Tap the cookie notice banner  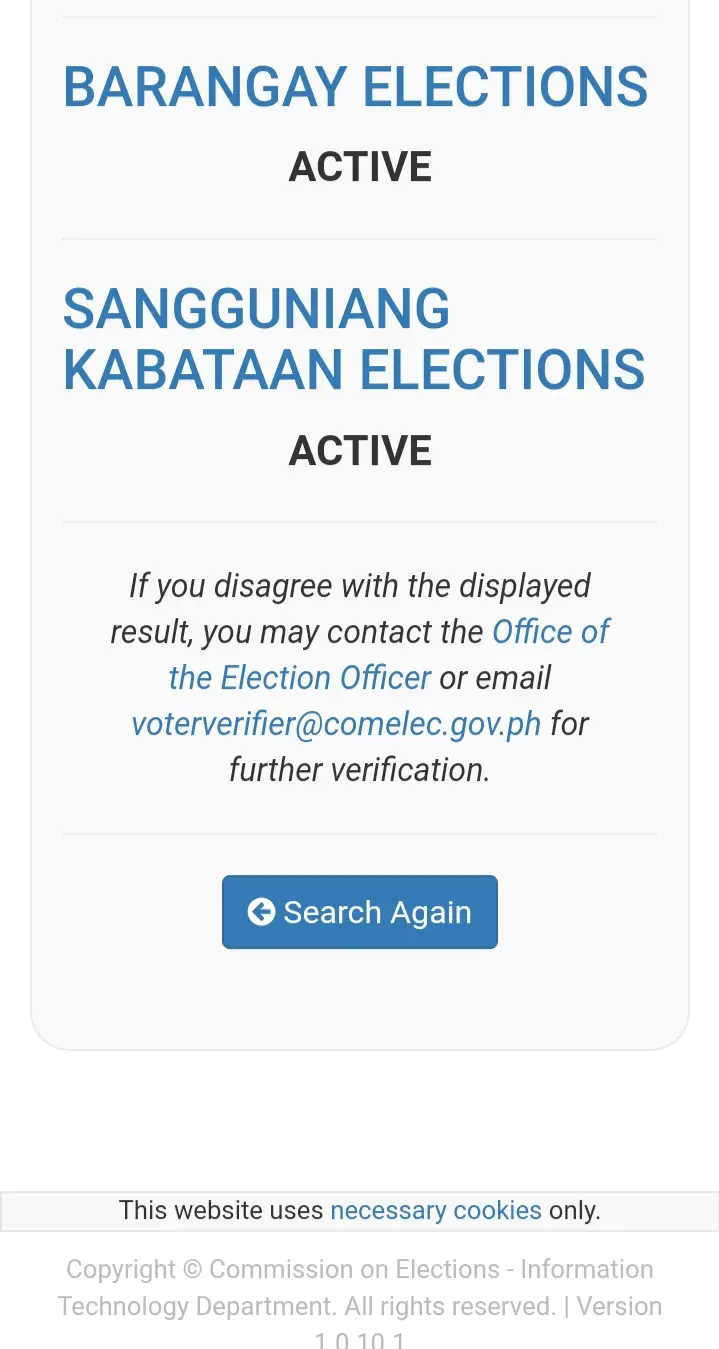[x=359, y=1211]
